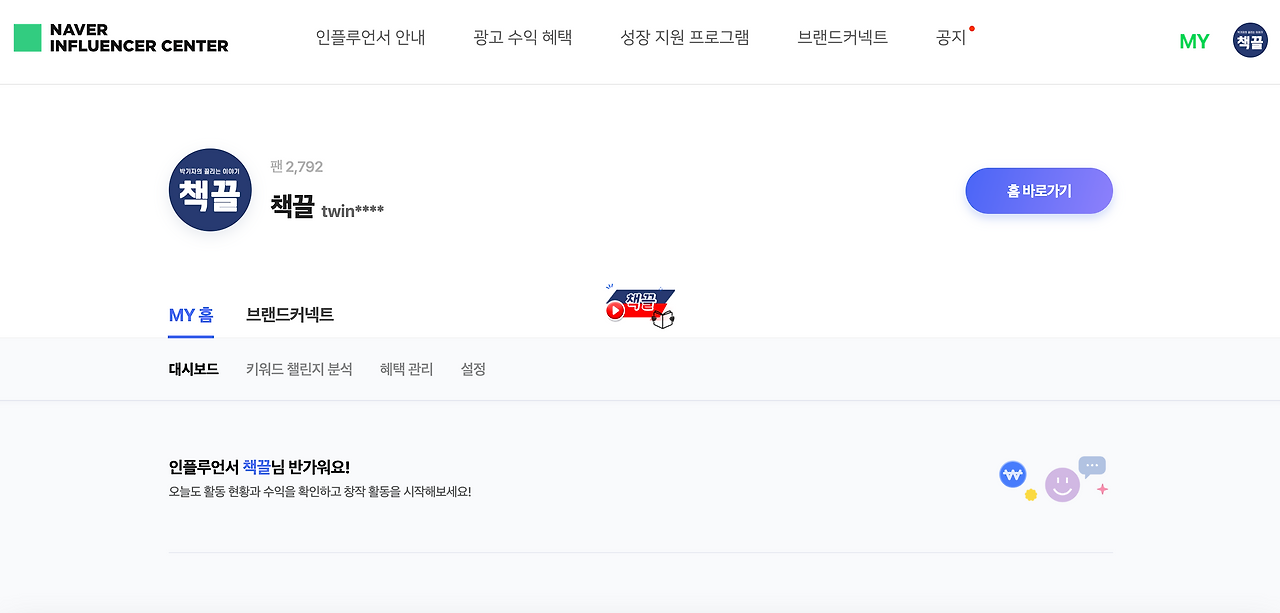This screenshot has height=613, width=1280.
Task: Open the 책끌 profile avatar at top right
Action: pyautogui.click(x=1249, y=40)
